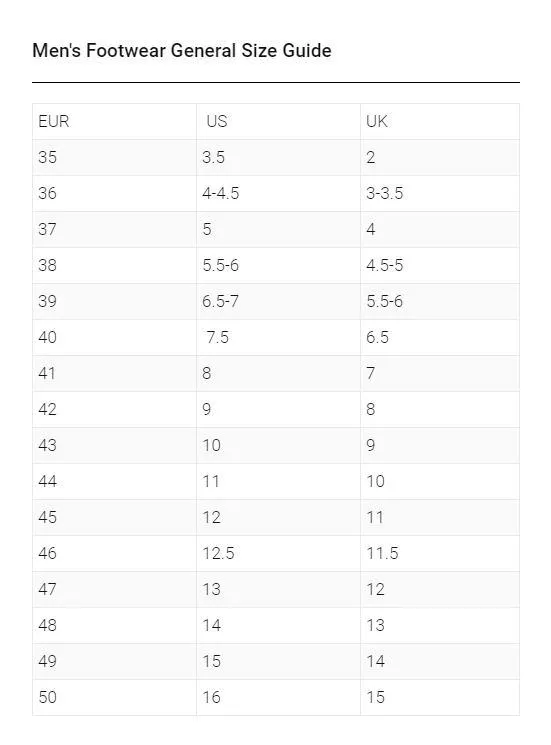Click the EUR 48 cell
Screen dimensions: 551x745
[x=114, y=625]
